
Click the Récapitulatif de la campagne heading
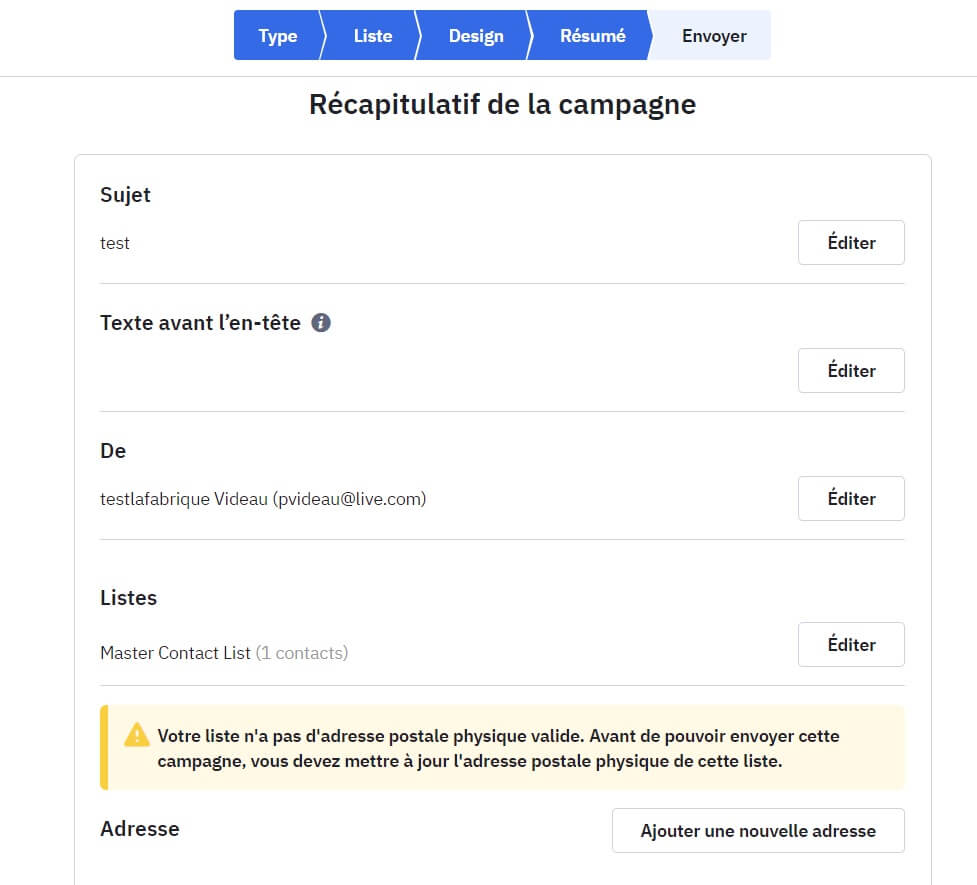502,104
